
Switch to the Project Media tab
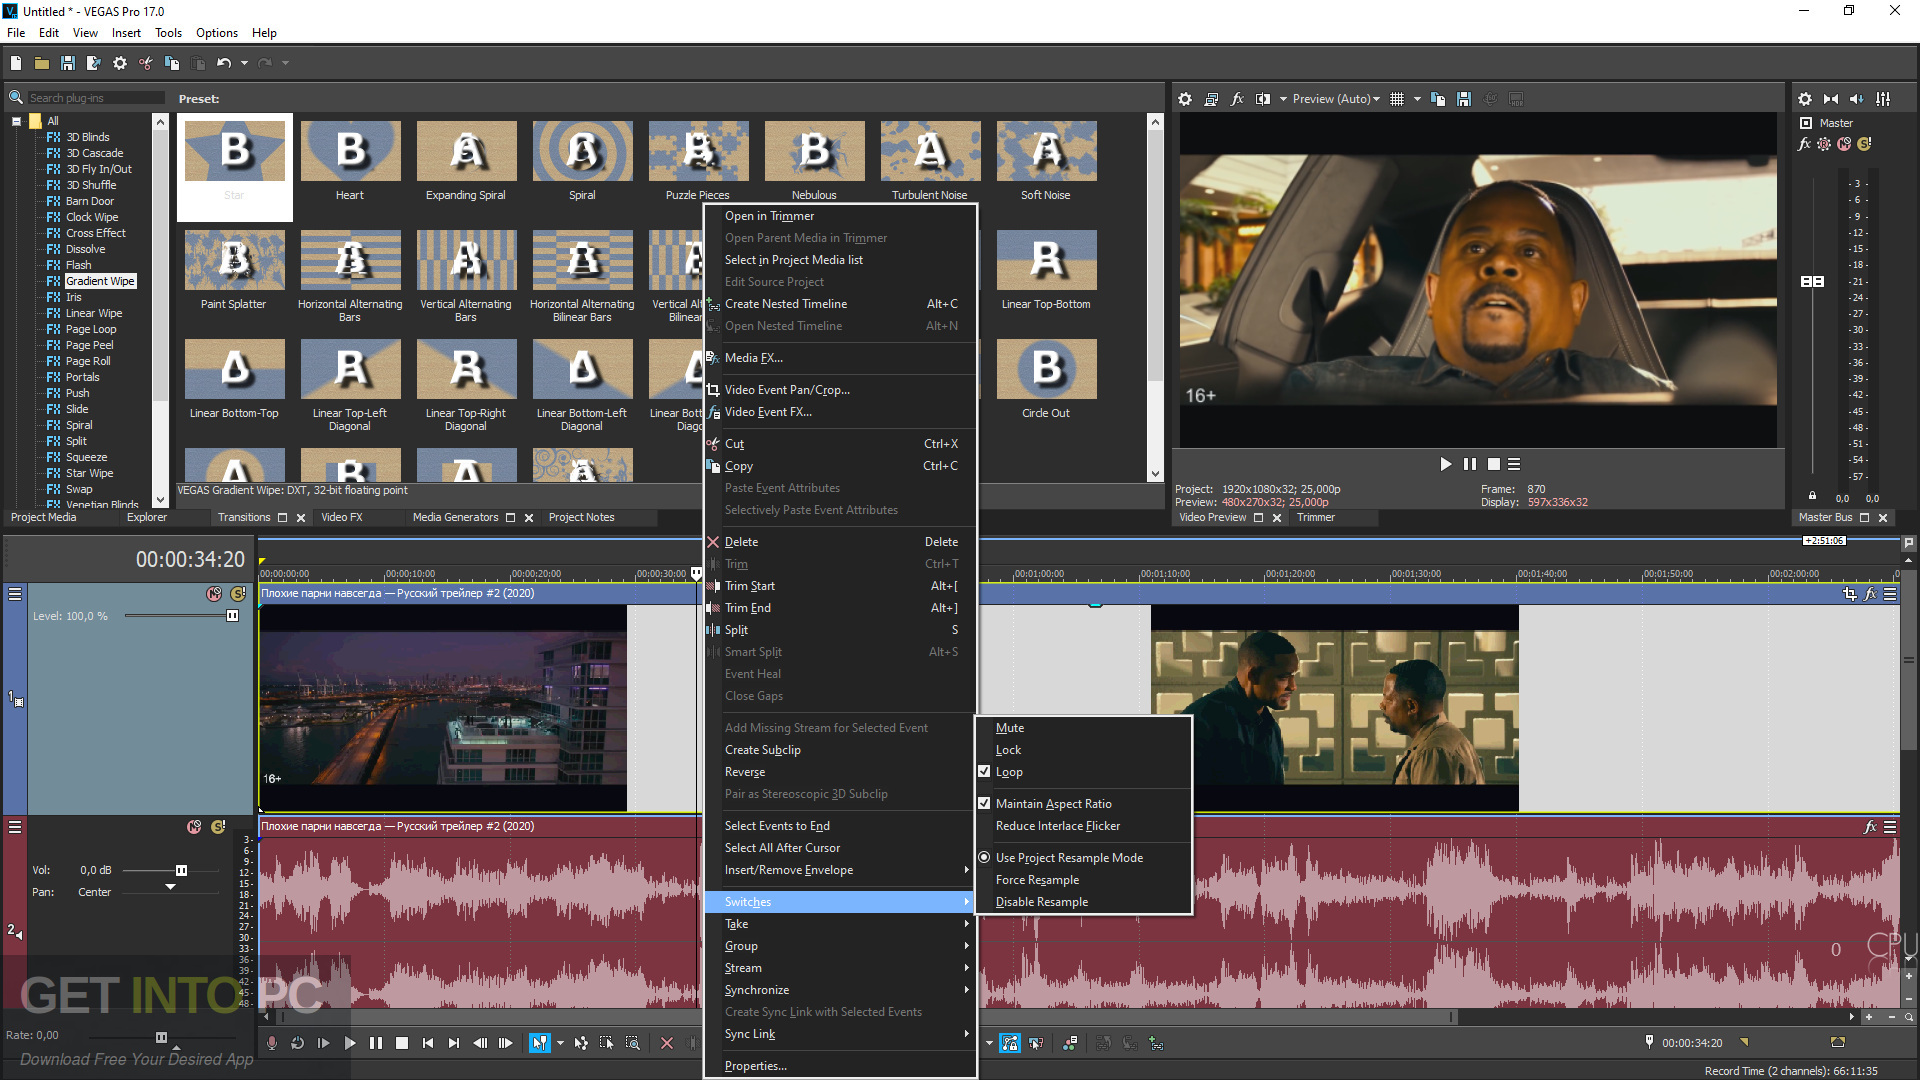coord(43,517)
